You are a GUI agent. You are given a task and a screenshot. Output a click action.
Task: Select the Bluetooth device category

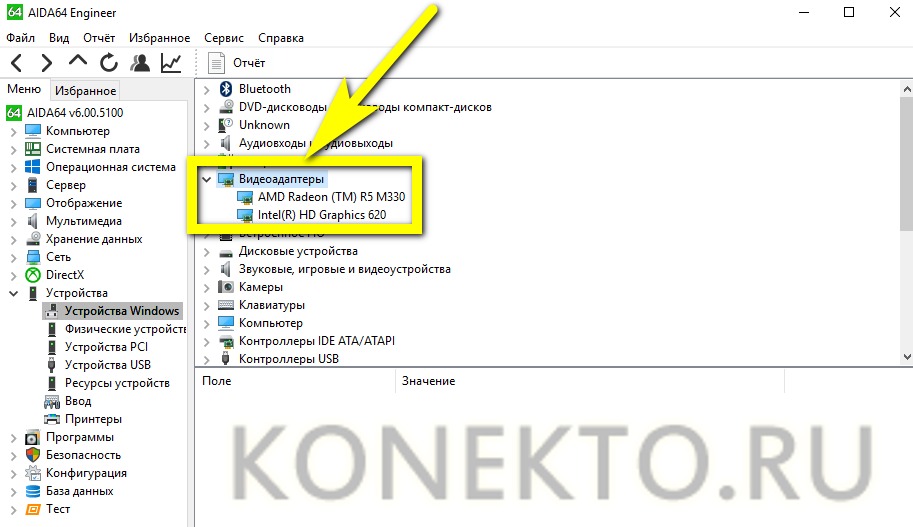click(x=264, y=89)
